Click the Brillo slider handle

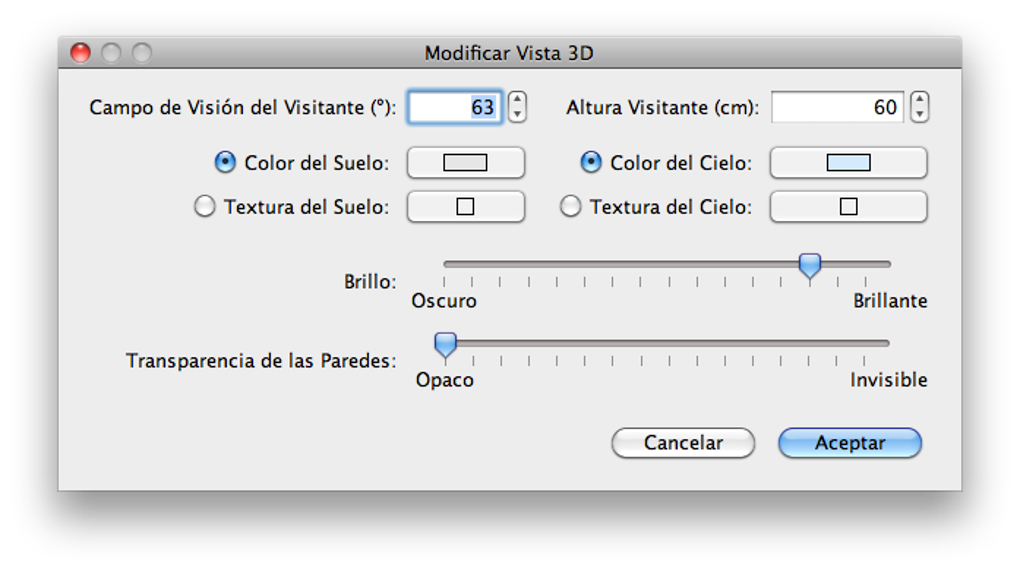810,265
